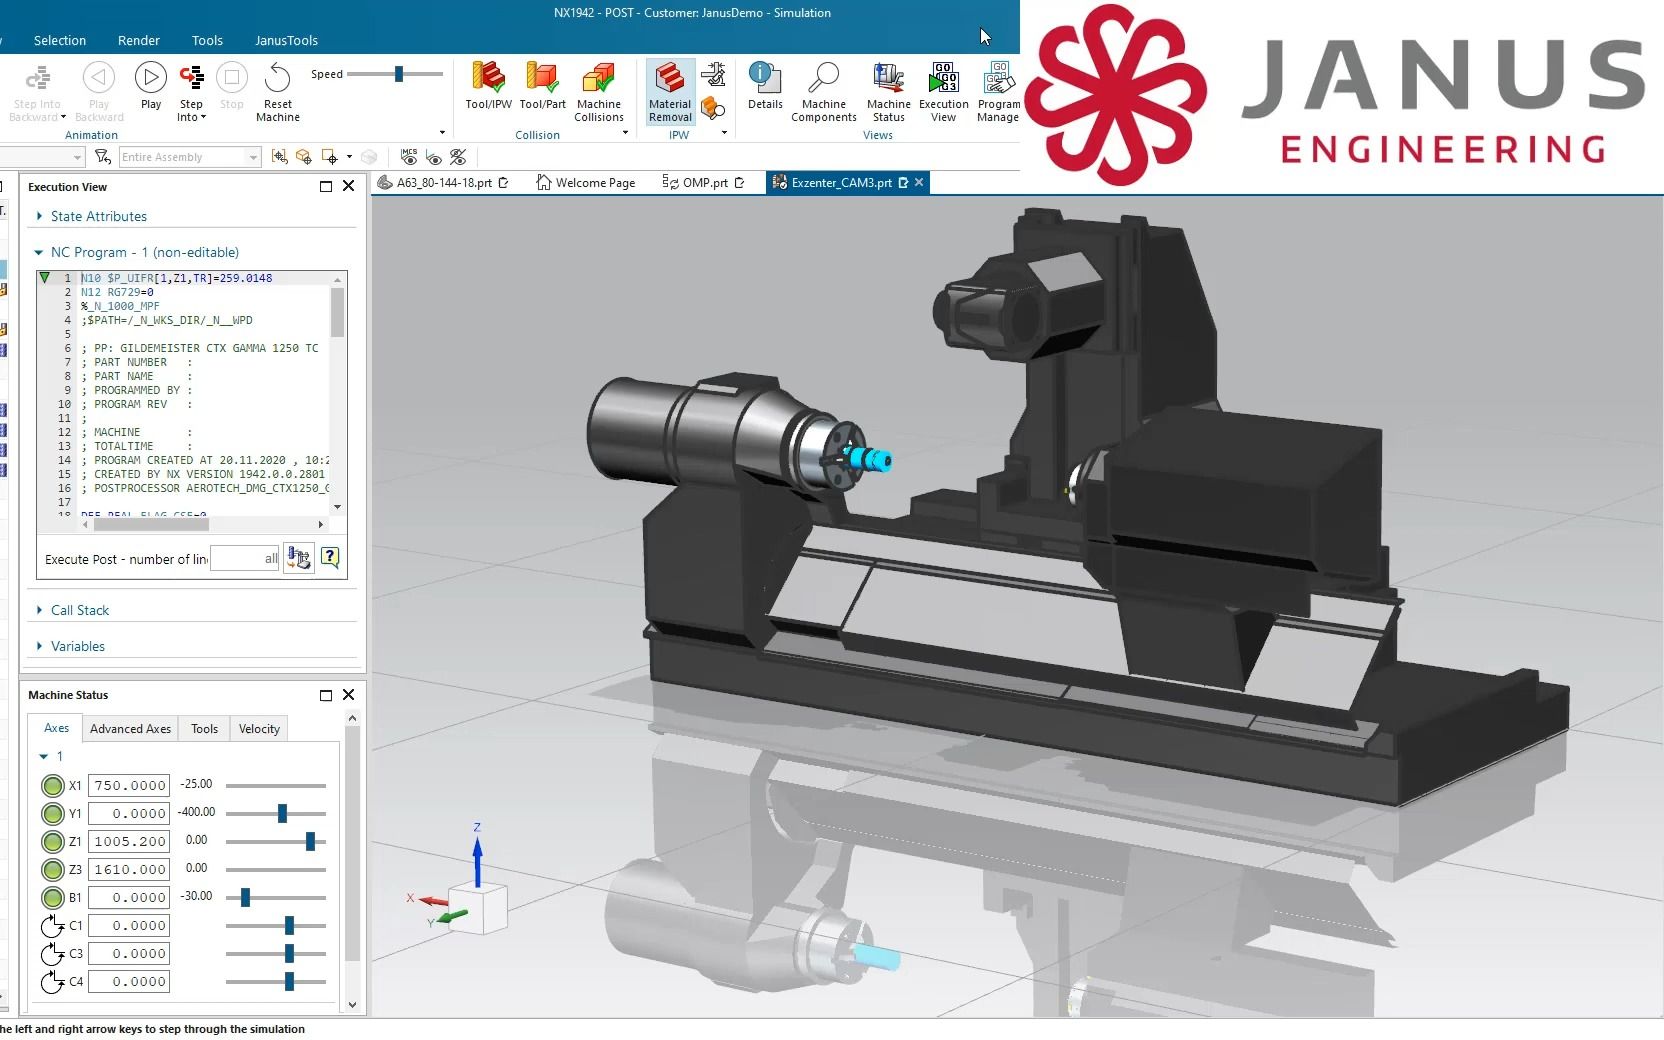This screenshot has height=1040, width=1664.
Task: Maximize the Execution View panel
Action: [326, 186]
